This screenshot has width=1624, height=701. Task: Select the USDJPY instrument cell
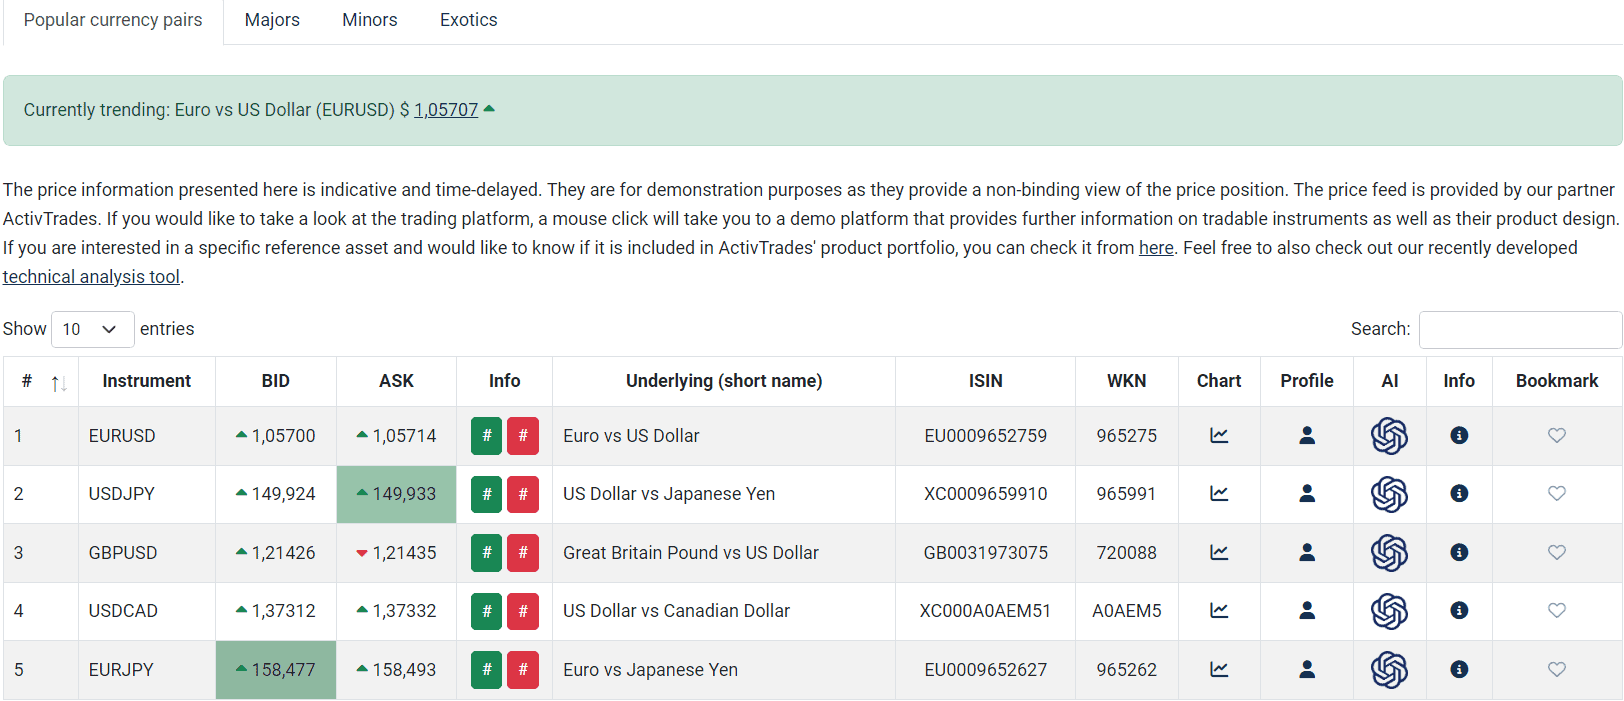[x=146, y=494]
